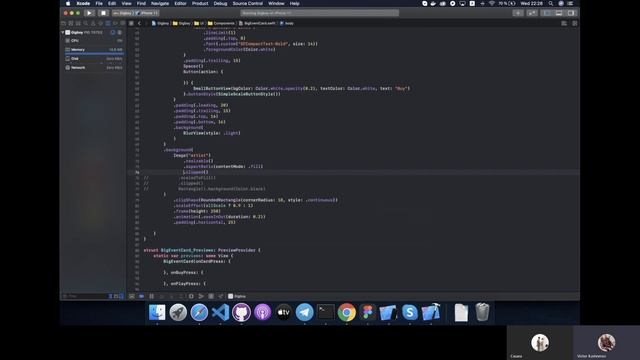640x360 pixels.
Task: Open Simulate Location arrow in debug bar
Action: click(x=221, y=296)
